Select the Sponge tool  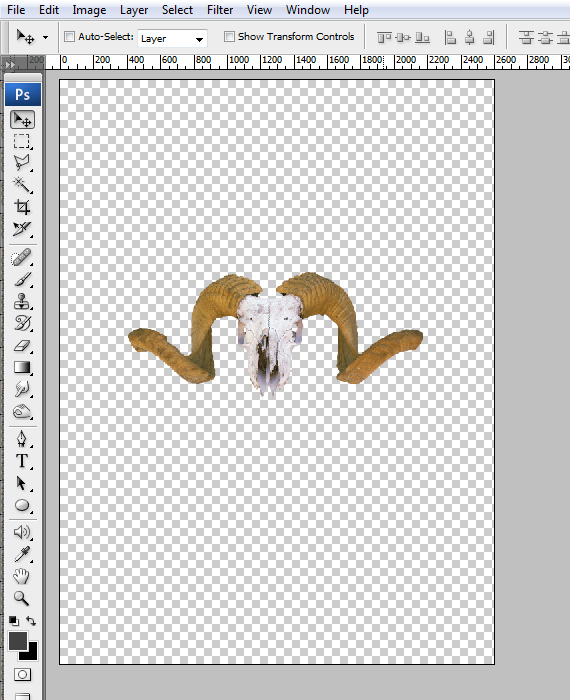(x=22, y=411)
